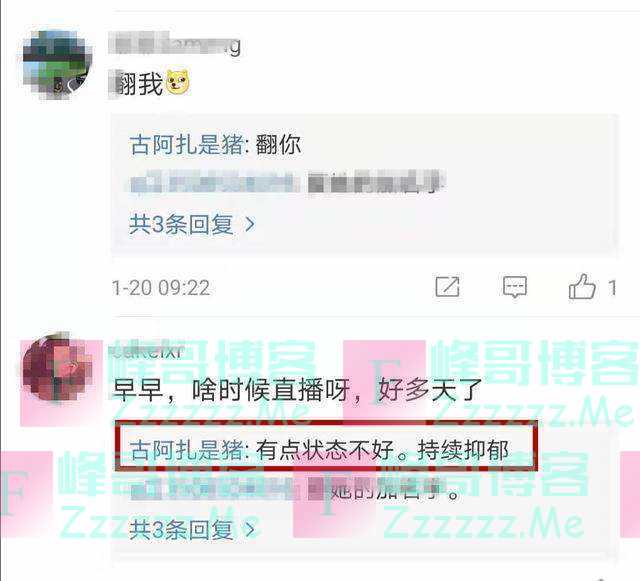Open the first commenter's pixelated green avatar

click(57, 66)
